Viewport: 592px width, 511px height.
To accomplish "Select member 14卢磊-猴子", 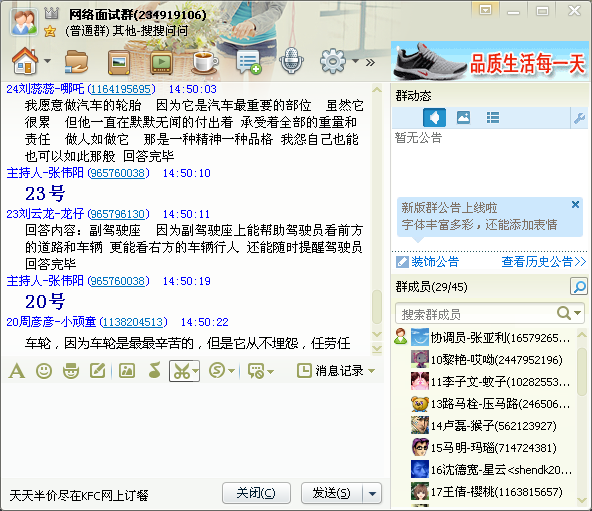I will tap(484, 426).
